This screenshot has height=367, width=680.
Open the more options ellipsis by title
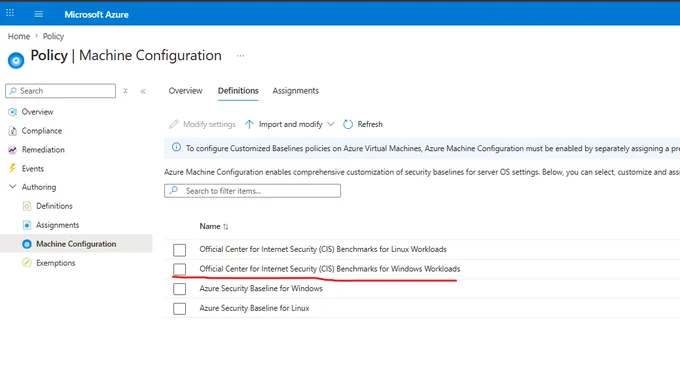click(240, 56)
